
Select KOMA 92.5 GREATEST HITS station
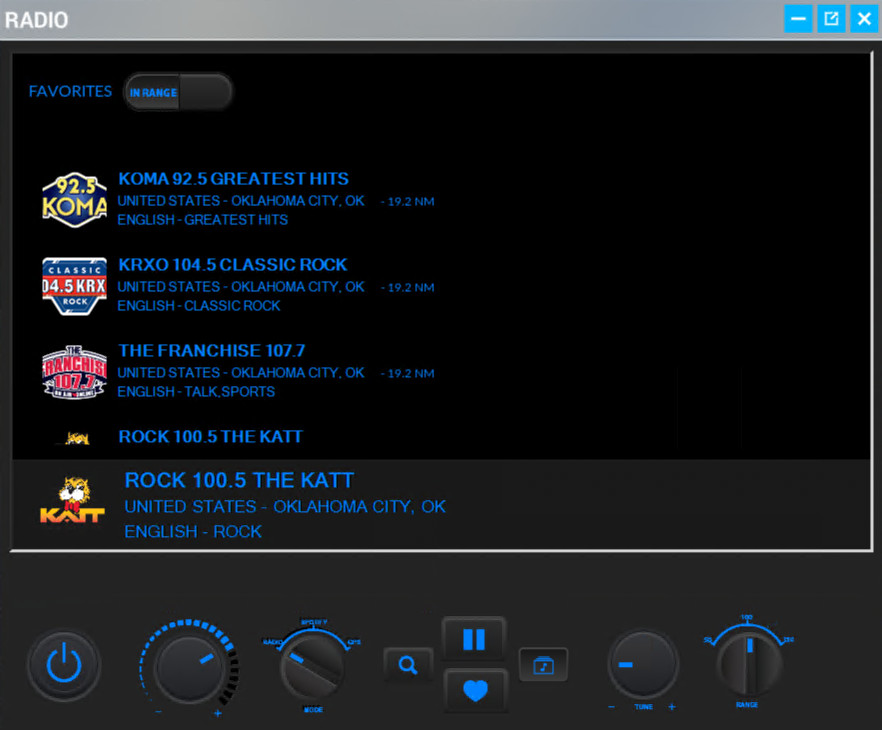tap(233, 178)
